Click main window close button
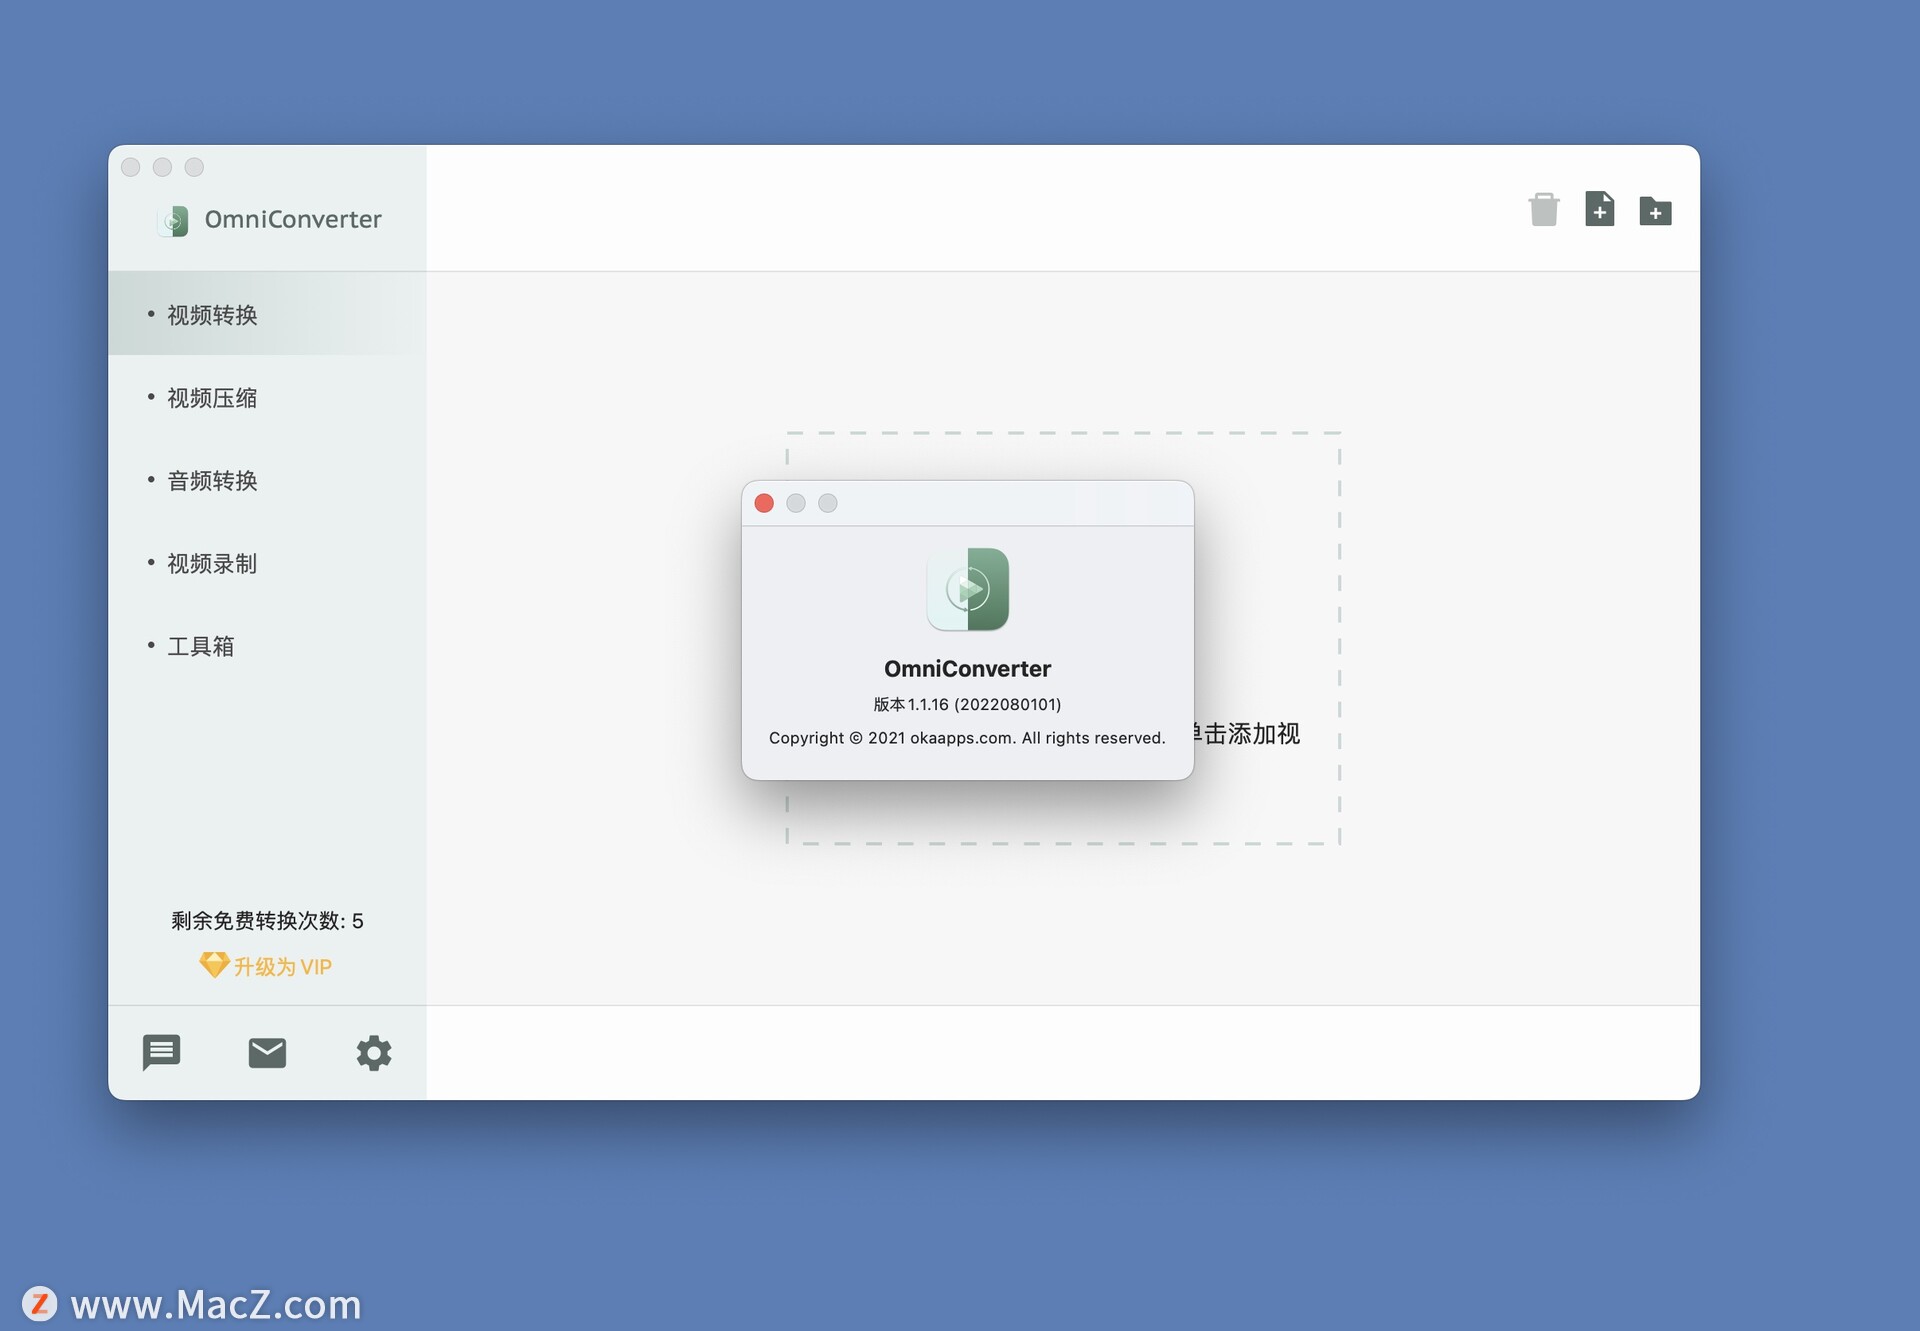Image resolution: width=1920 pixels, height=1331 pixels. click(x=131, y=167)
